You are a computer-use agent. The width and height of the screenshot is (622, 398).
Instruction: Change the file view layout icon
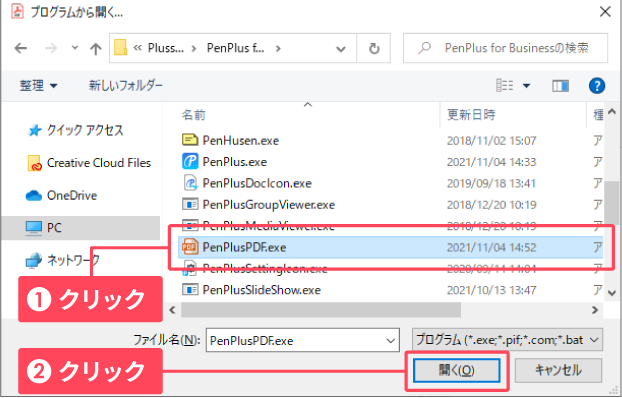click(x=505, y=85)
